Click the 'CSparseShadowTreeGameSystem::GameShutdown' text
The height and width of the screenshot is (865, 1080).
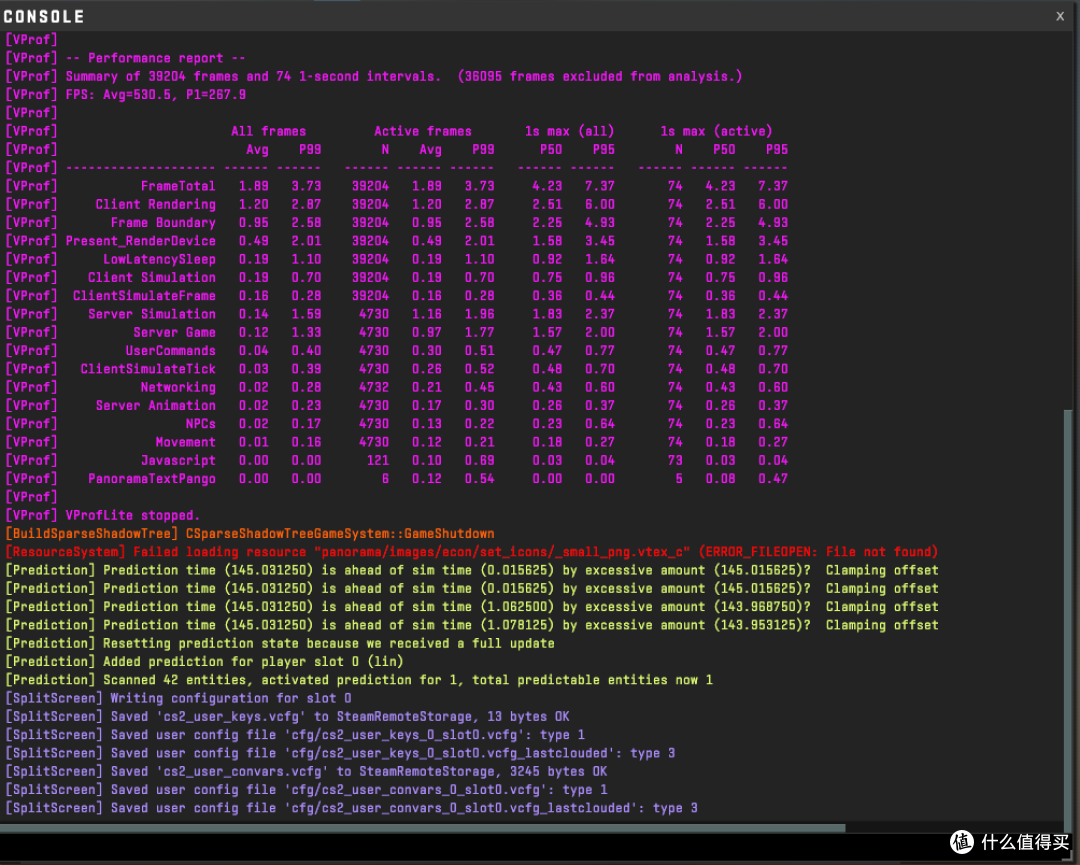point(340,534)
